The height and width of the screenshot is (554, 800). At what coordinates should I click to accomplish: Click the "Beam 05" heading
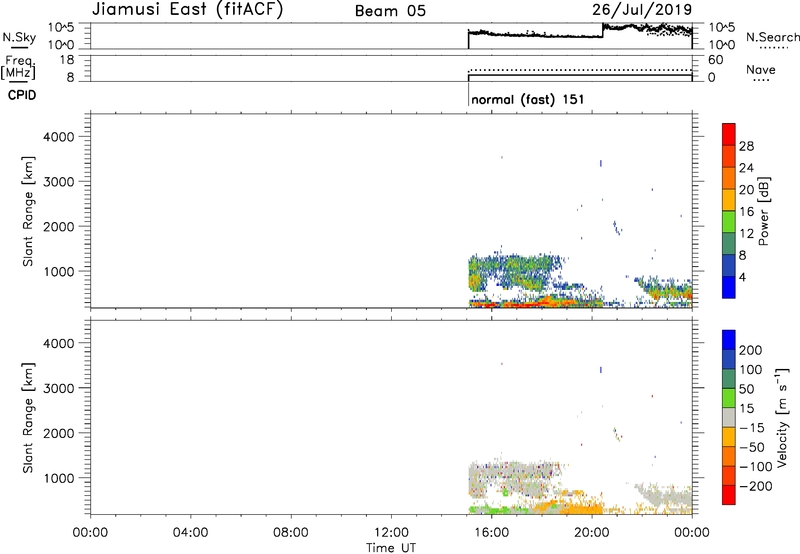click(390, 11)
